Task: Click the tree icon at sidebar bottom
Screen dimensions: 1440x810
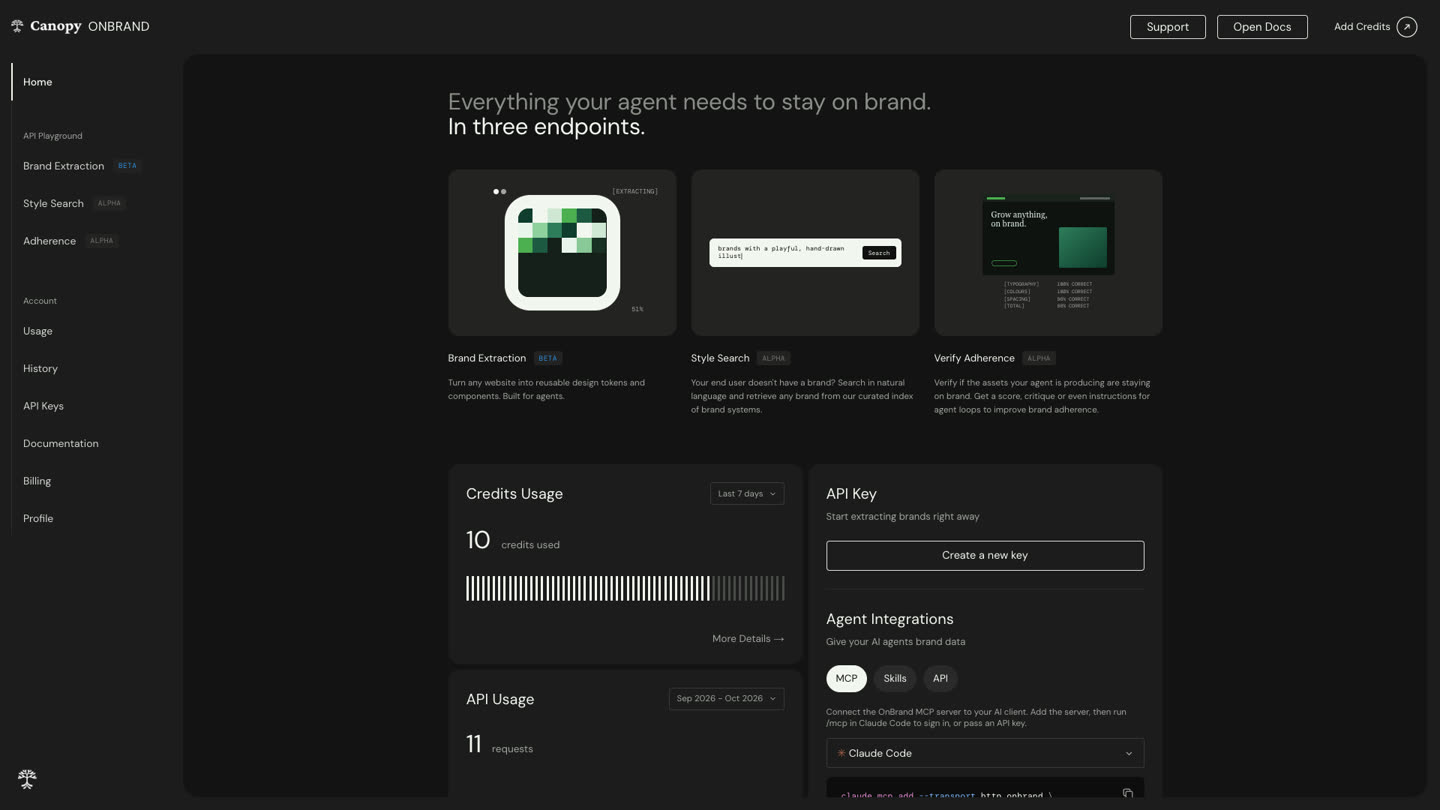Action: (27, 779)
